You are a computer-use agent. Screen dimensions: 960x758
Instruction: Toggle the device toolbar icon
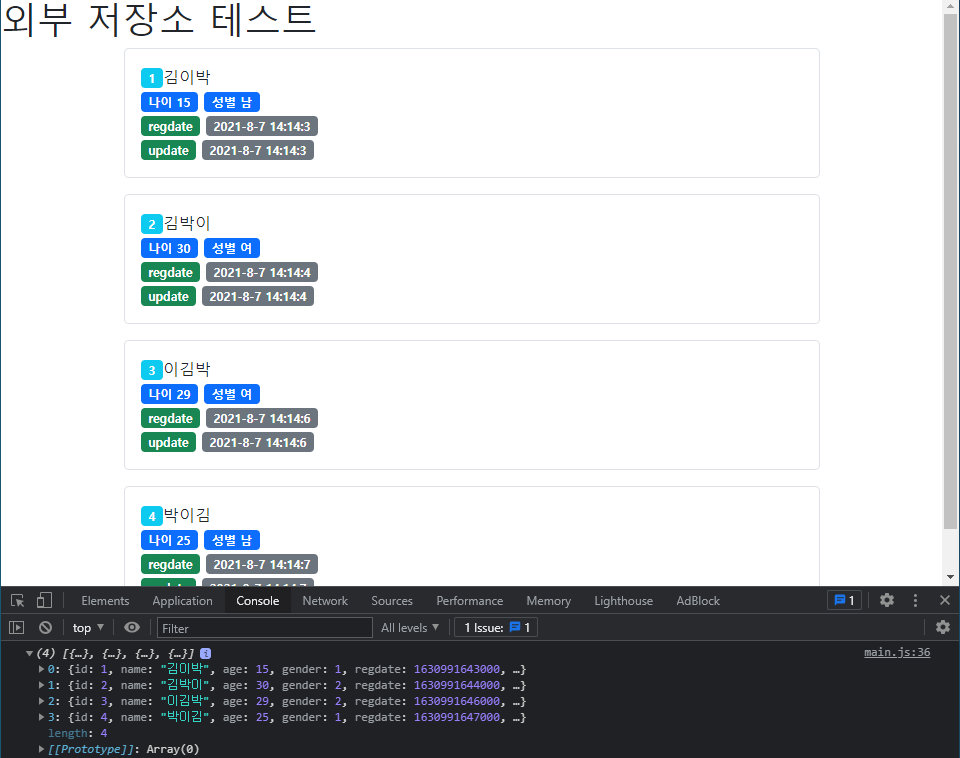[x=44, y=601]
